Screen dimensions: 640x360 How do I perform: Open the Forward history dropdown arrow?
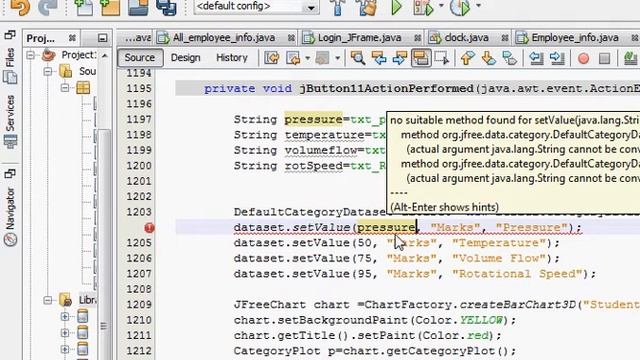[338, 58]
